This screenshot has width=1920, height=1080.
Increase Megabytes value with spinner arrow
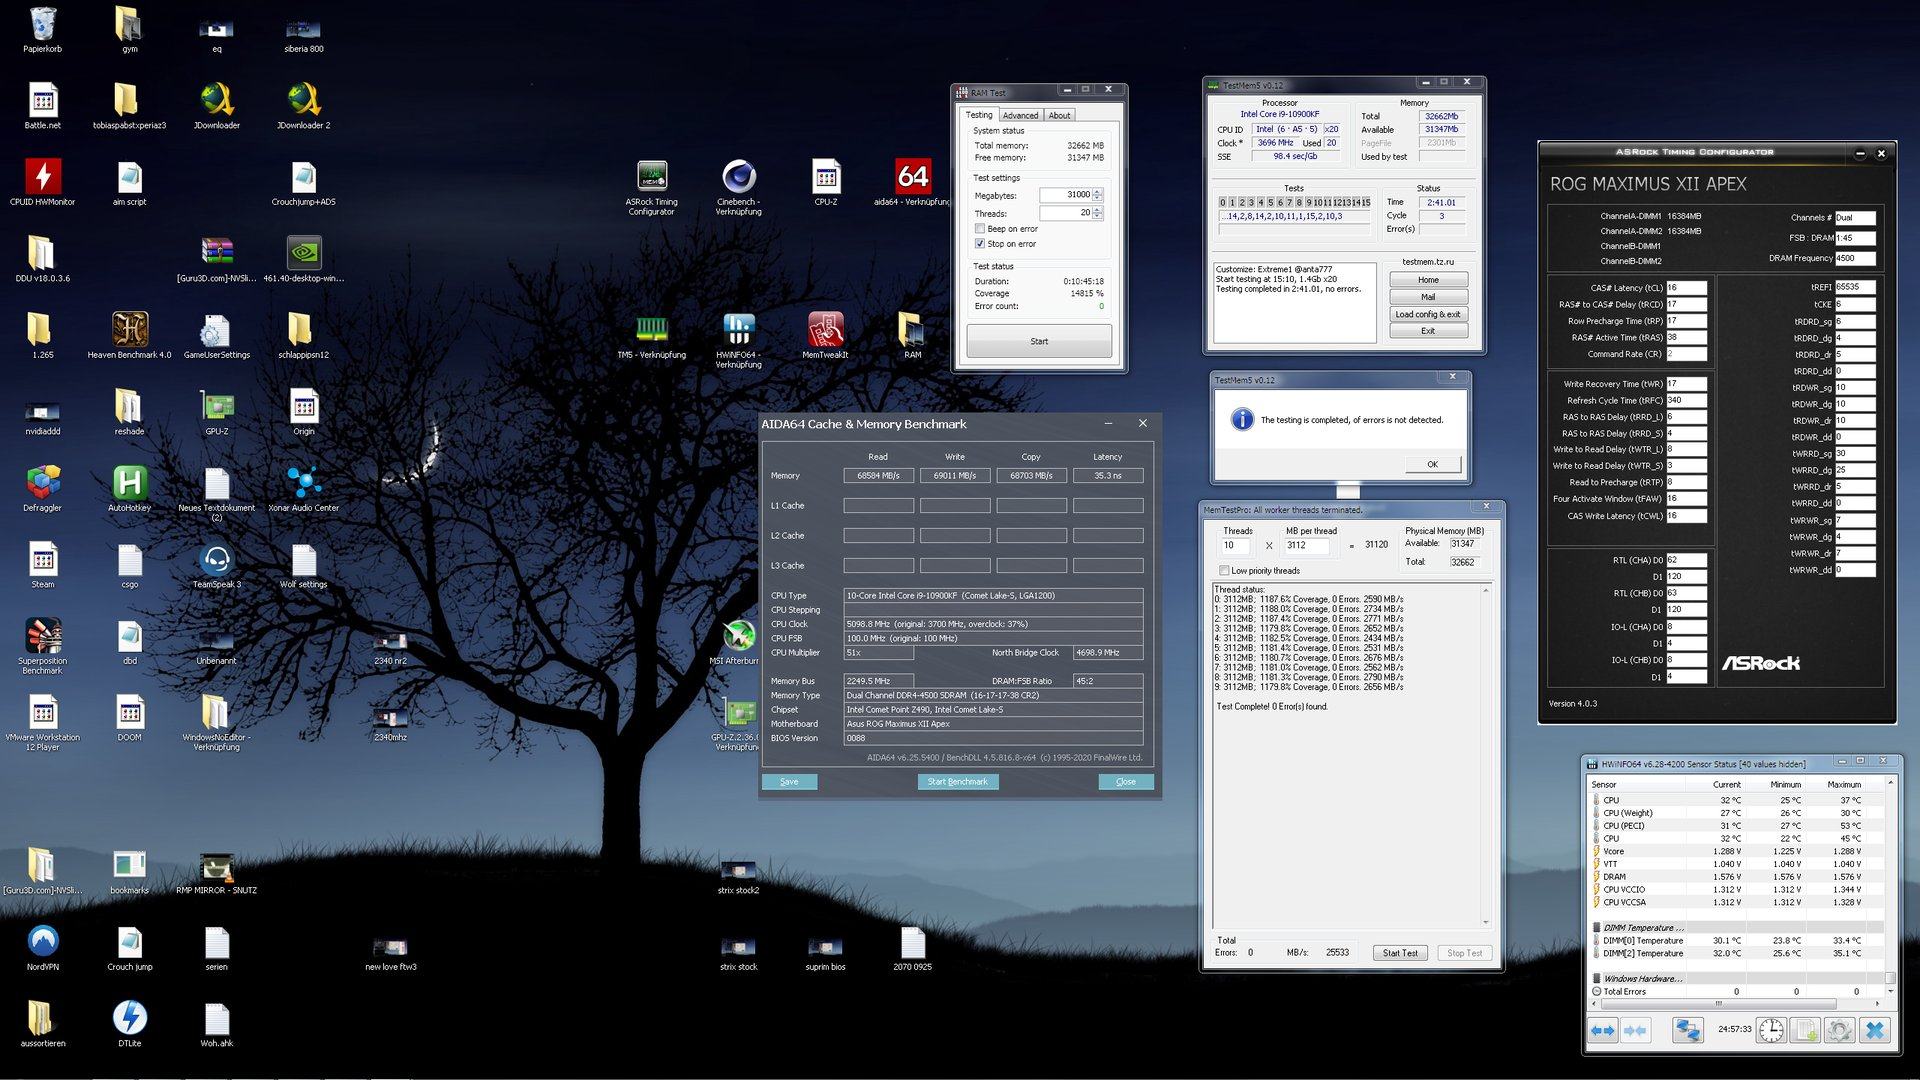click(1098, 191)
